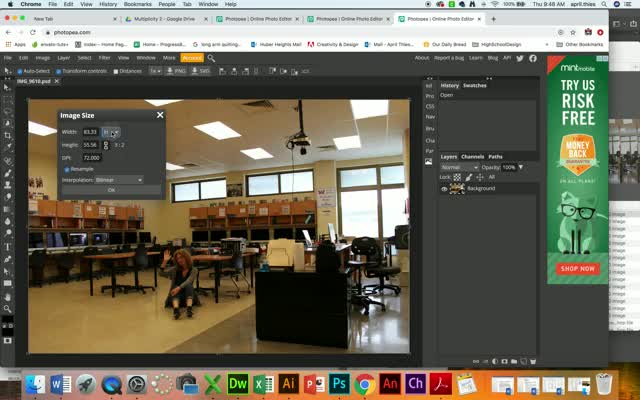Image resolution: width=640 pixels, height=400 pixels.
Task: Open the Photopea Image menu
Action: click(x=42, y=58)
